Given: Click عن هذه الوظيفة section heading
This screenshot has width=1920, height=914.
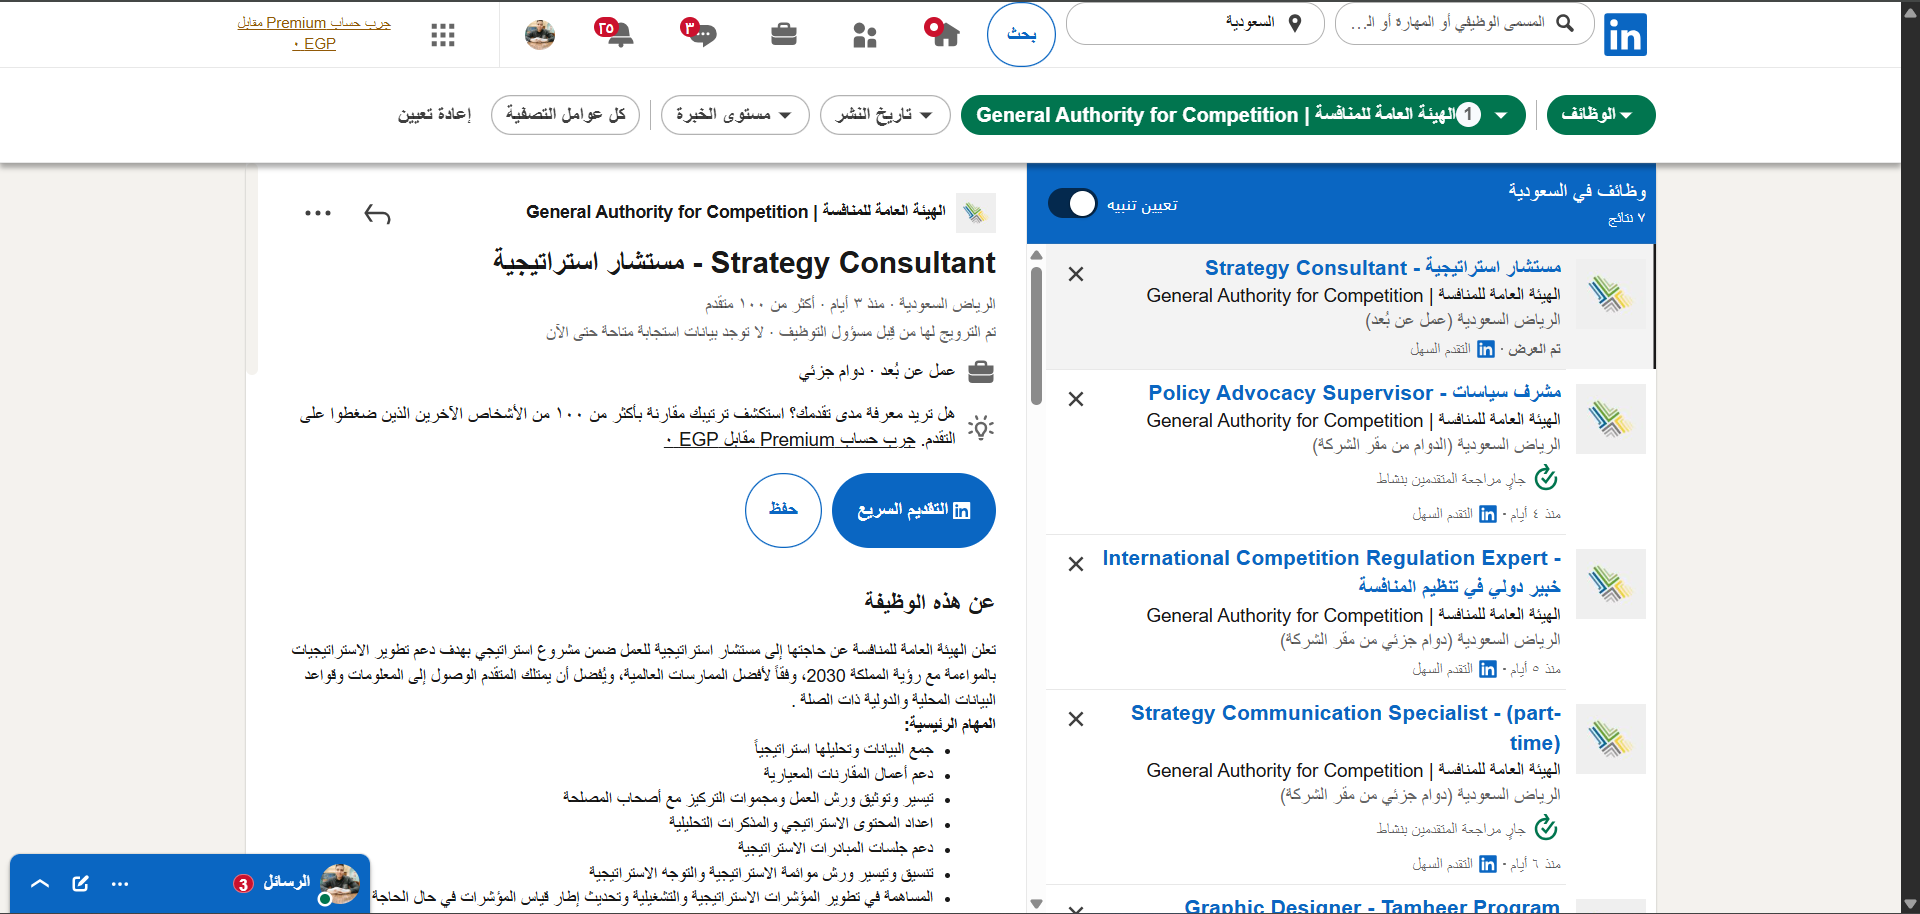Looking at the screenshot, I should point(929,602).
